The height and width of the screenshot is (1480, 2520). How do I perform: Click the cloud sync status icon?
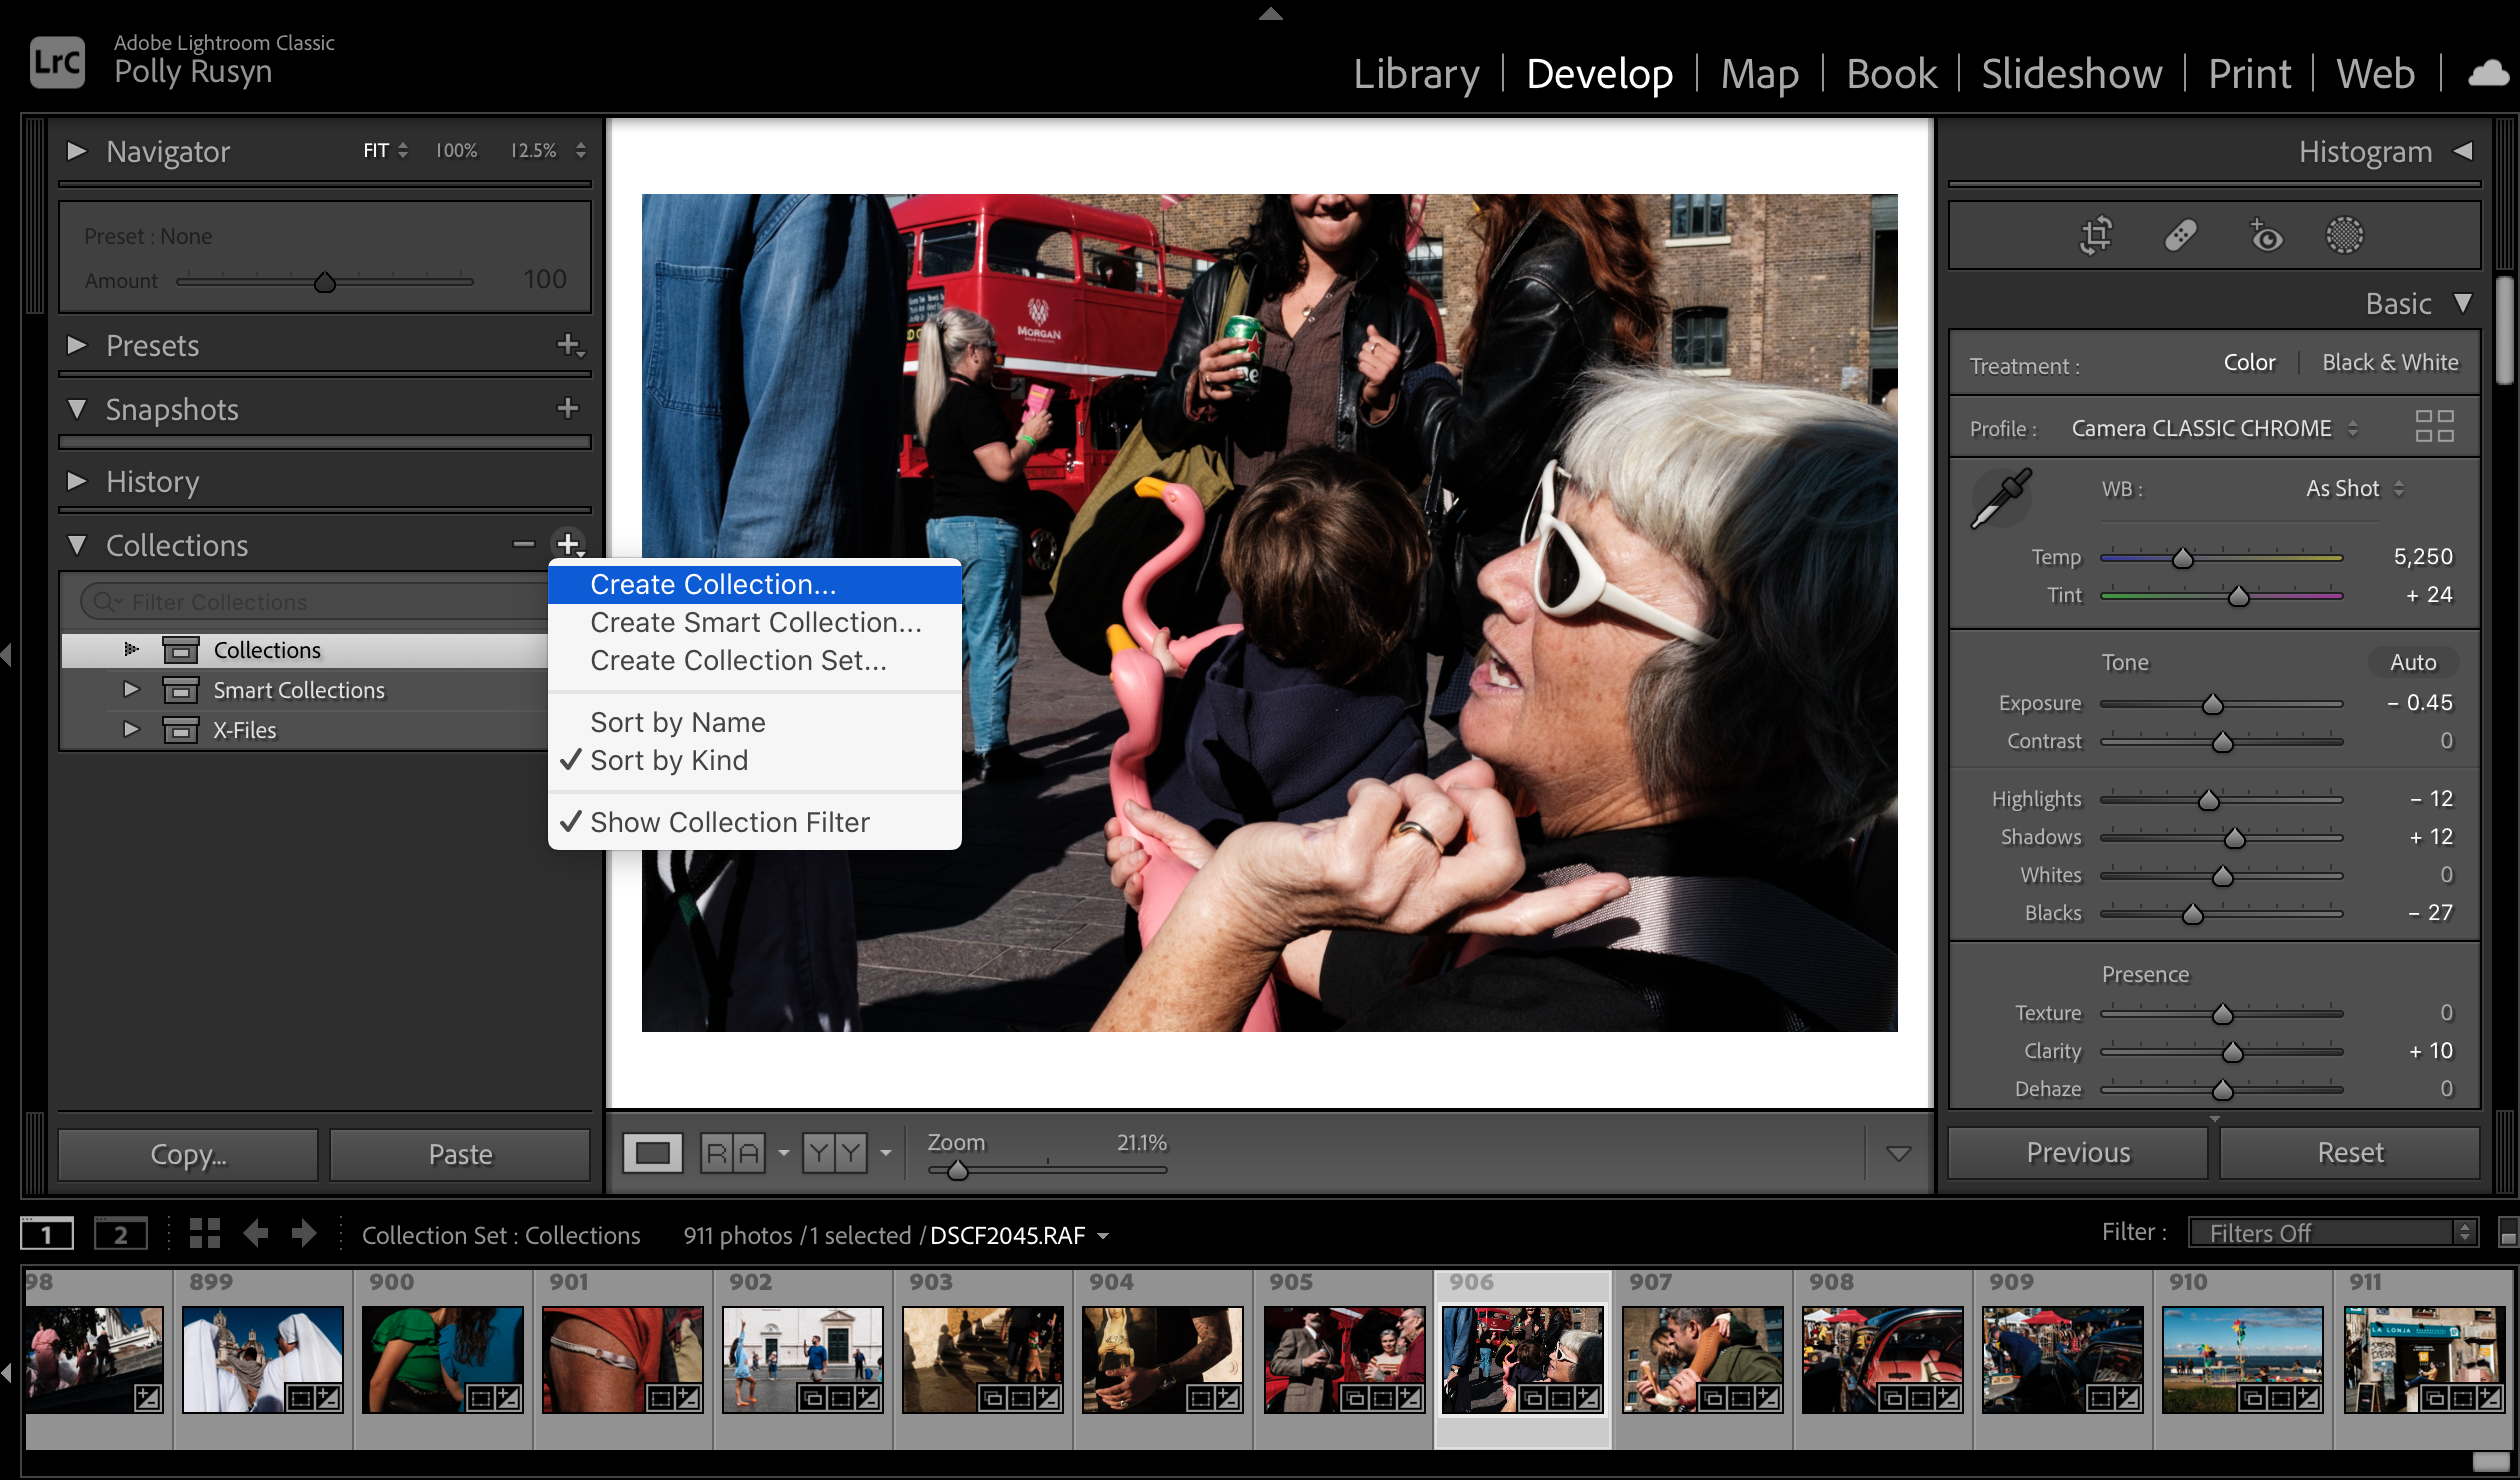(x=2487, y=74)
